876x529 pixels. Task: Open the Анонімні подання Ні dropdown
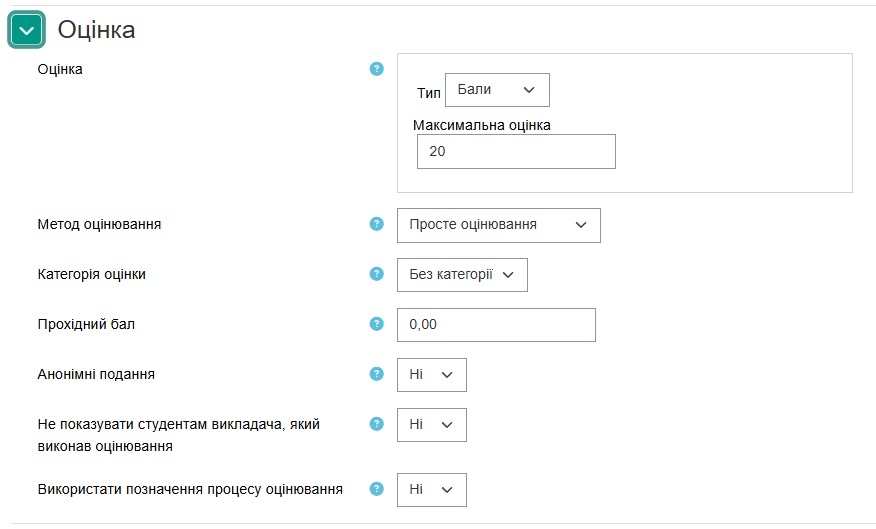pyautogui.click(x=431, y=375)
